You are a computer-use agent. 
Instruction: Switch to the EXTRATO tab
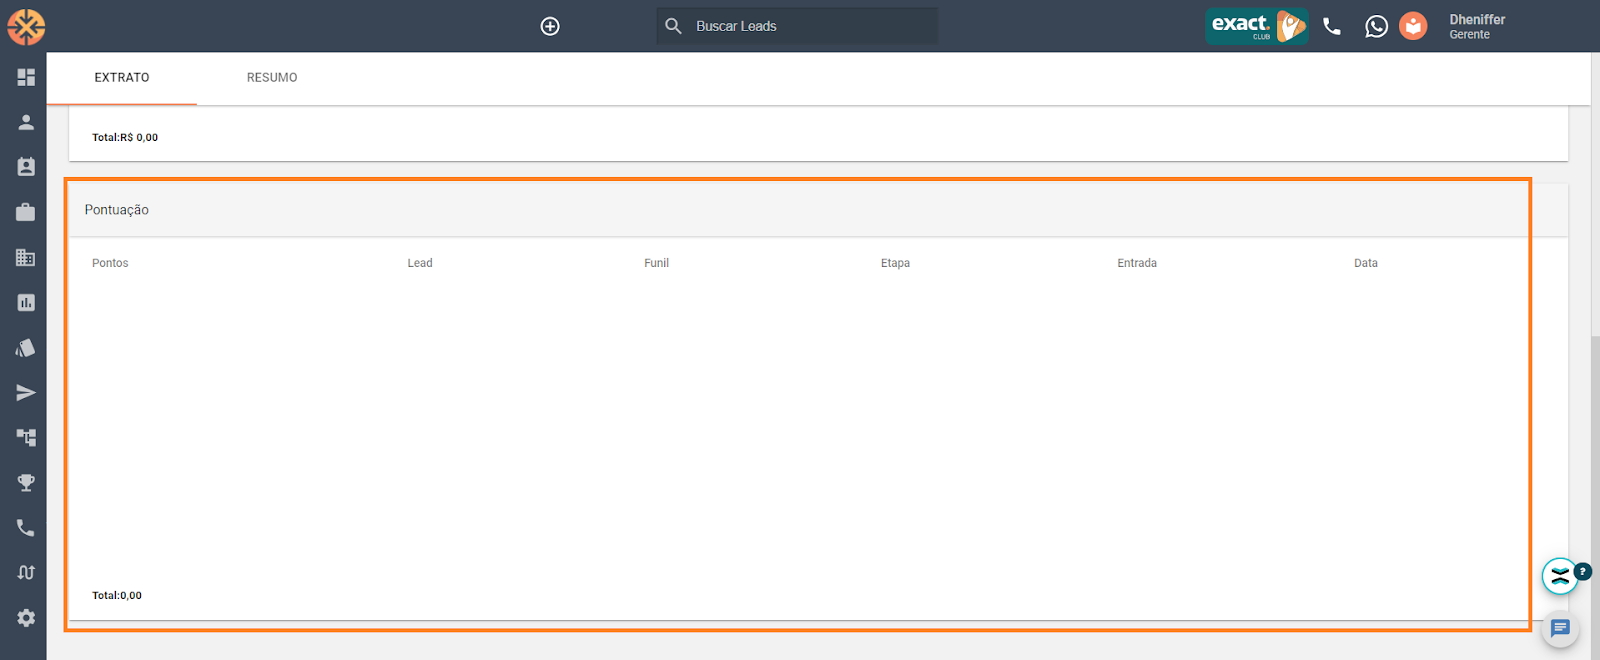pos(122,78)
